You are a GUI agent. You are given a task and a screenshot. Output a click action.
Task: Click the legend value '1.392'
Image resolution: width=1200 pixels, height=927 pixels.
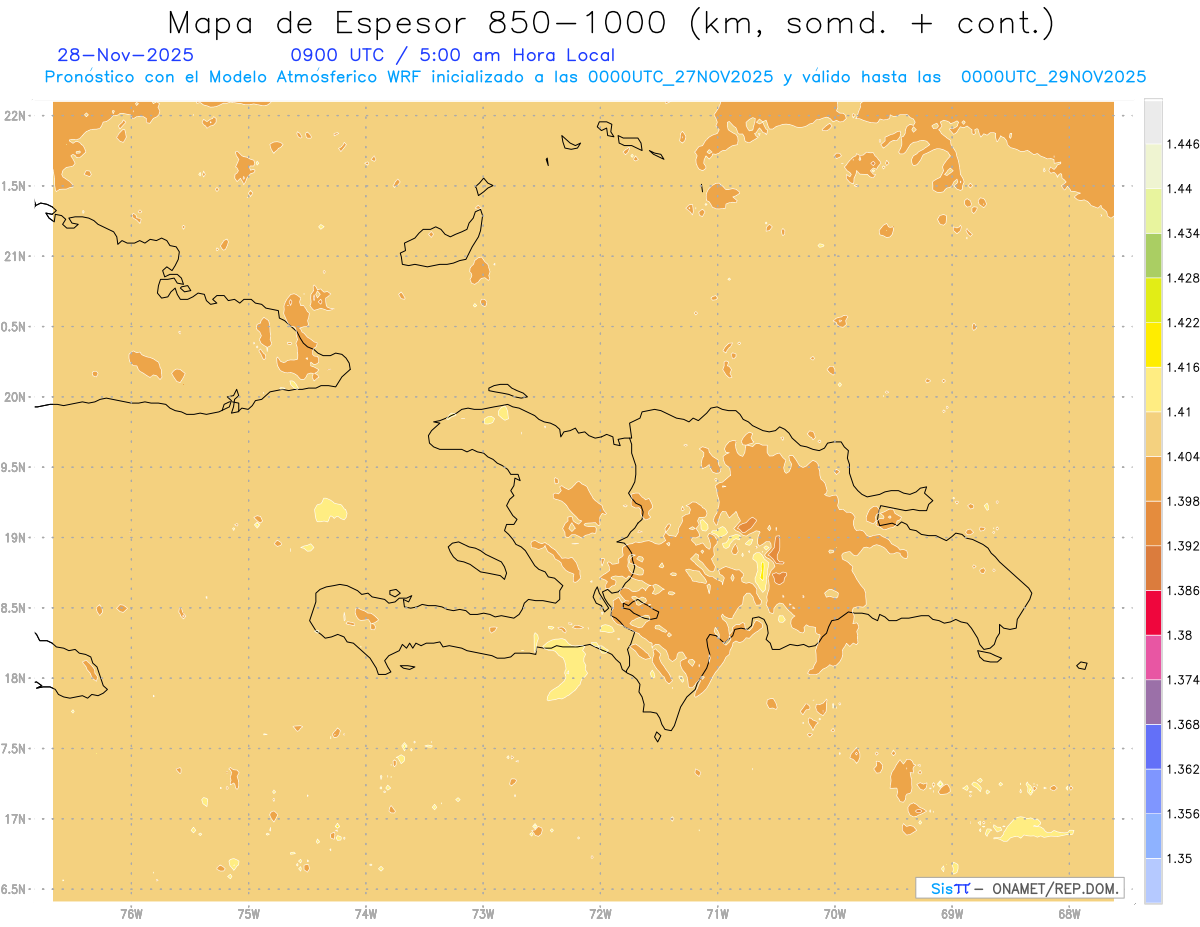point(1183,546)
